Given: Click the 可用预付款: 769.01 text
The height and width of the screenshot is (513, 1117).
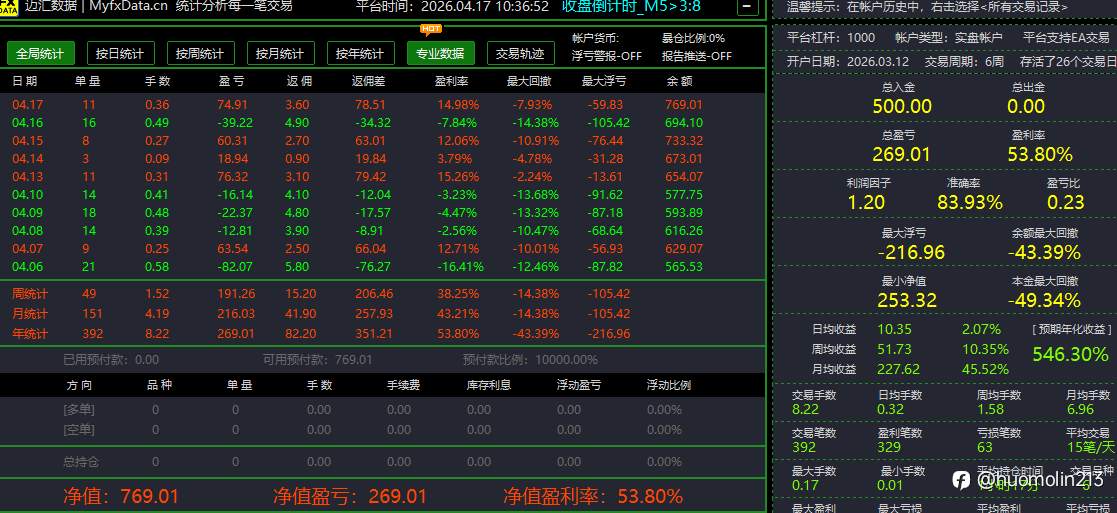Looking at the screenshot, I should [x=318, y=360].
